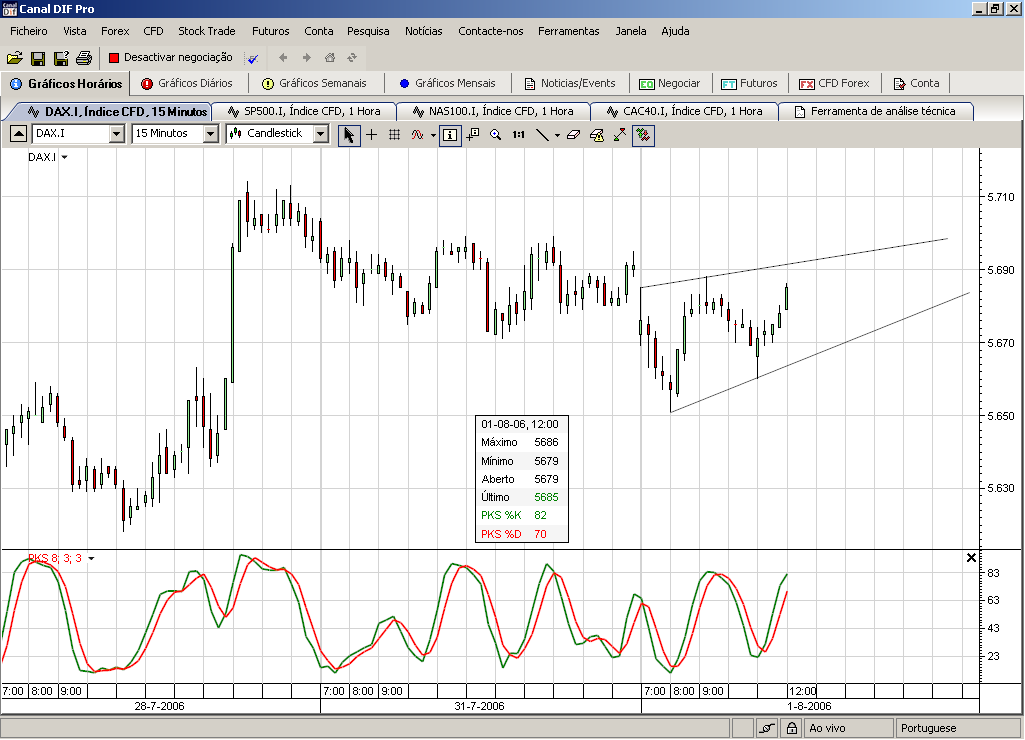Open the Ferramentas menu
Image resolution: width=1025 pixels, height=740 pixels.
[x=569, y=31]
